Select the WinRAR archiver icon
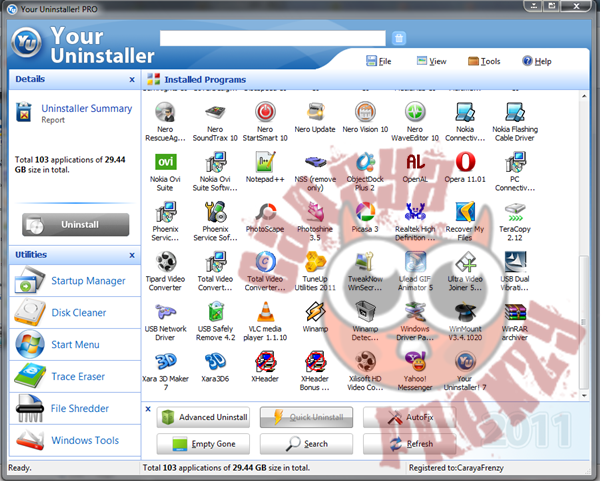 pos(515,312)
